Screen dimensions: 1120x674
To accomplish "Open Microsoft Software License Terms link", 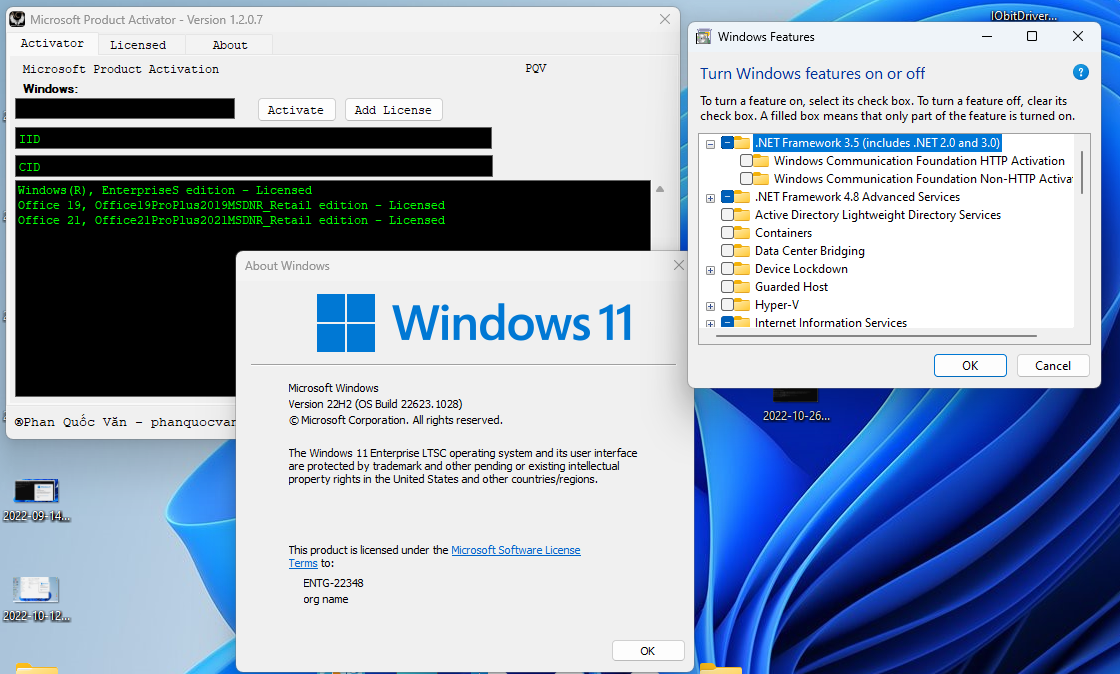I will [516, 550].
